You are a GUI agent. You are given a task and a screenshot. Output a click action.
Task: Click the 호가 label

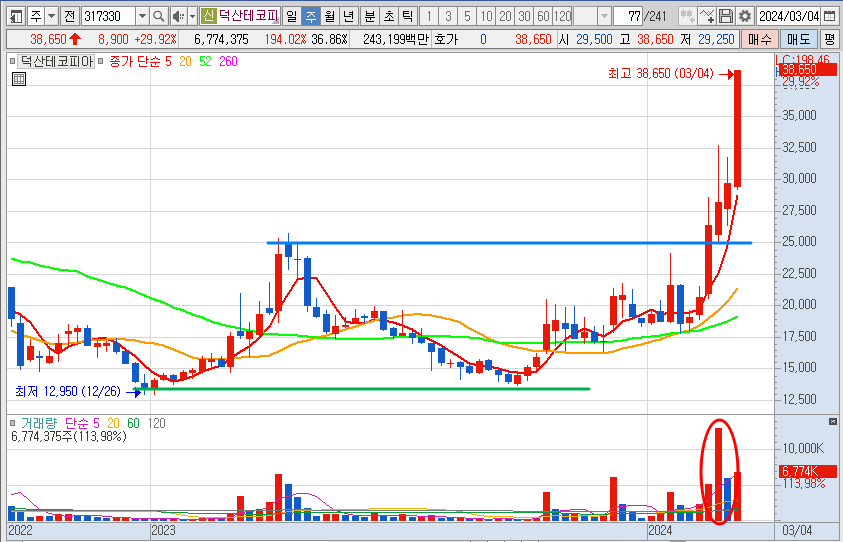pos(446,39)
